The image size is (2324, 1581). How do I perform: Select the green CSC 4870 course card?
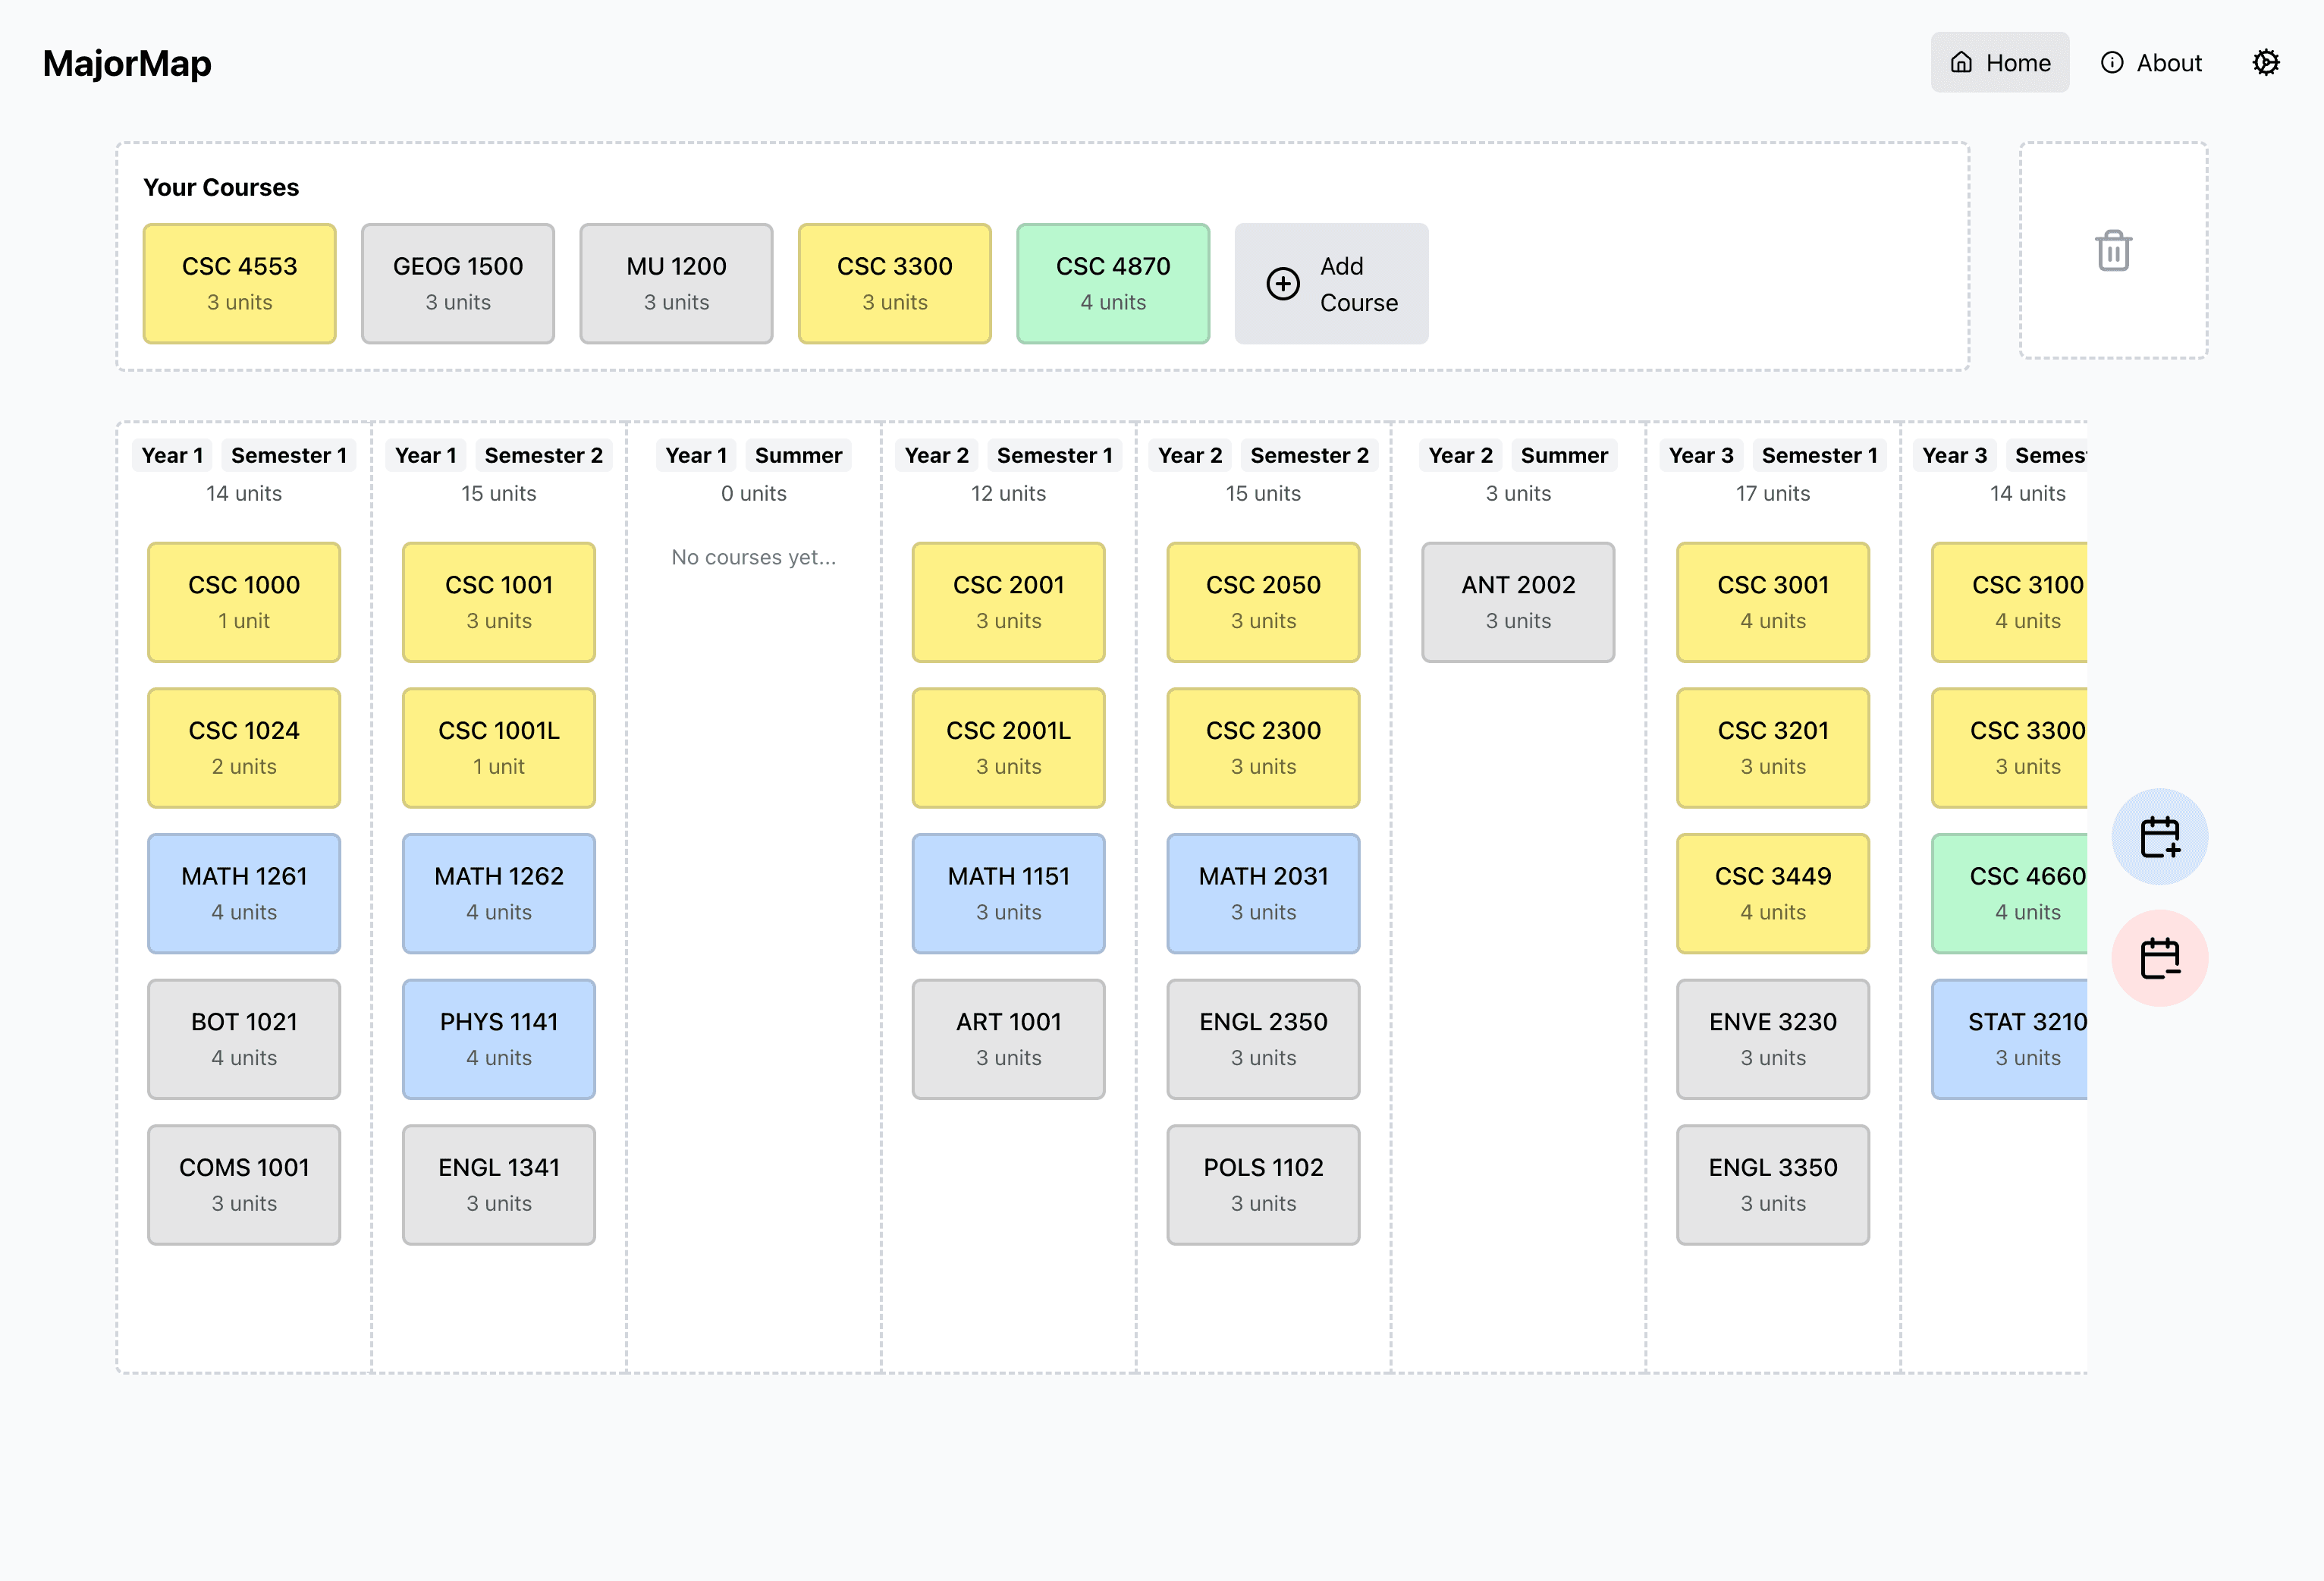tap(1112, 284)
